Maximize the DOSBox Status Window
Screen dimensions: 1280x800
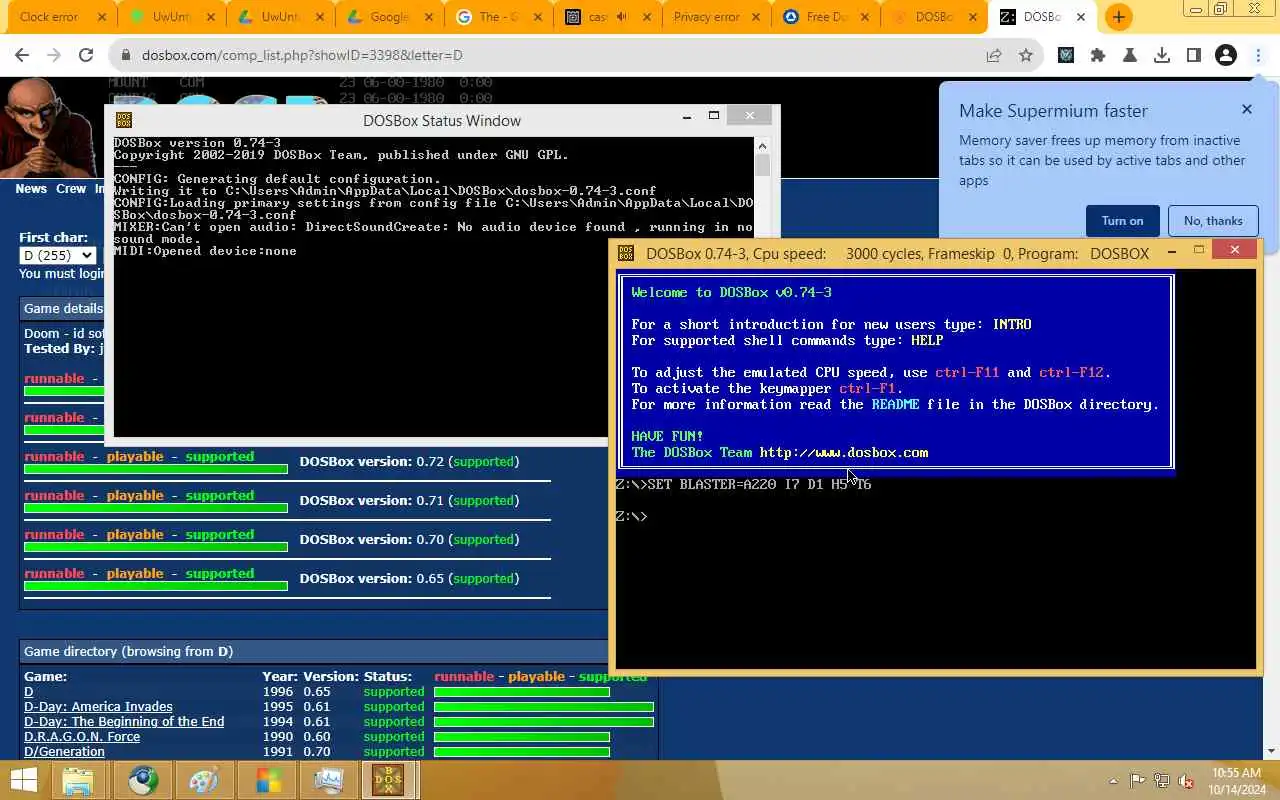[x=714, y=116]
